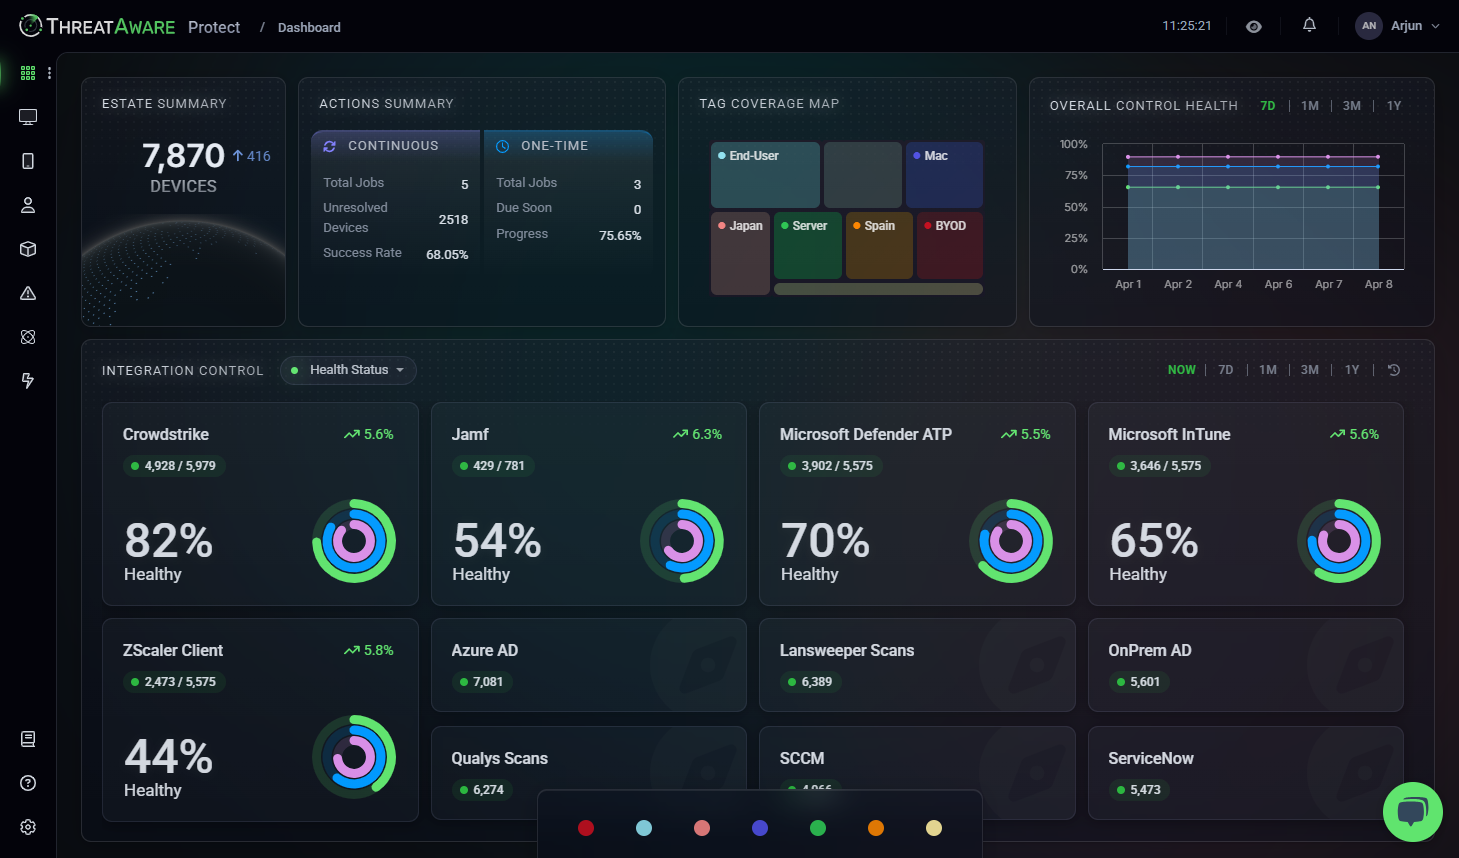The width and height of the screenshot is (1459, 858).
Task: Open the settings gear in sidebar
Action: tap(28, 827)
